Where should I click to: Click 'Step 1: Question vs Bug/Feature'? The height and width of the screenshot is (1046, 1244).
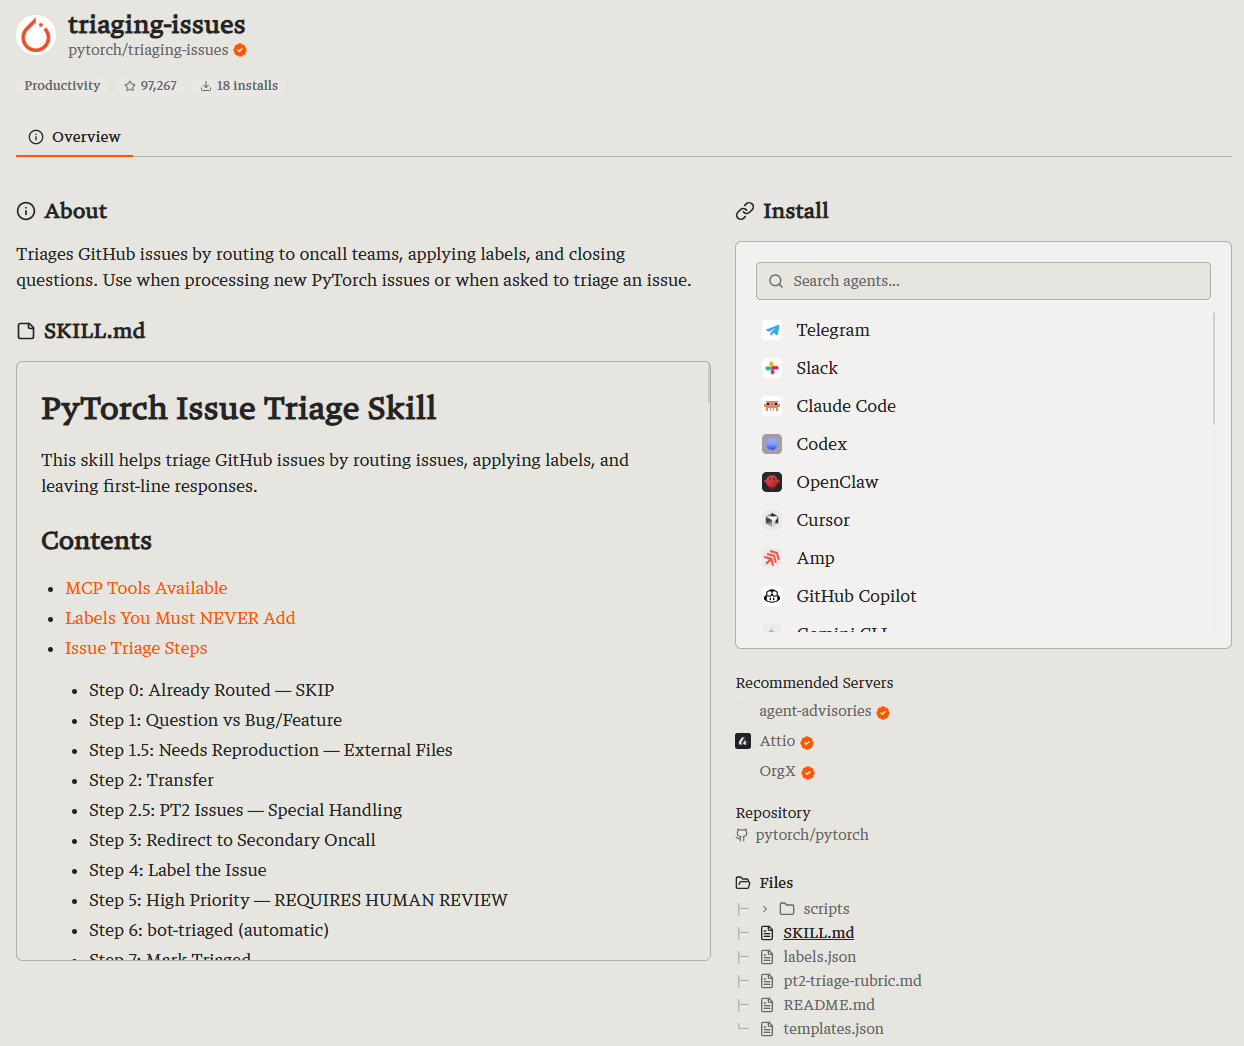[x=215, y=720]
